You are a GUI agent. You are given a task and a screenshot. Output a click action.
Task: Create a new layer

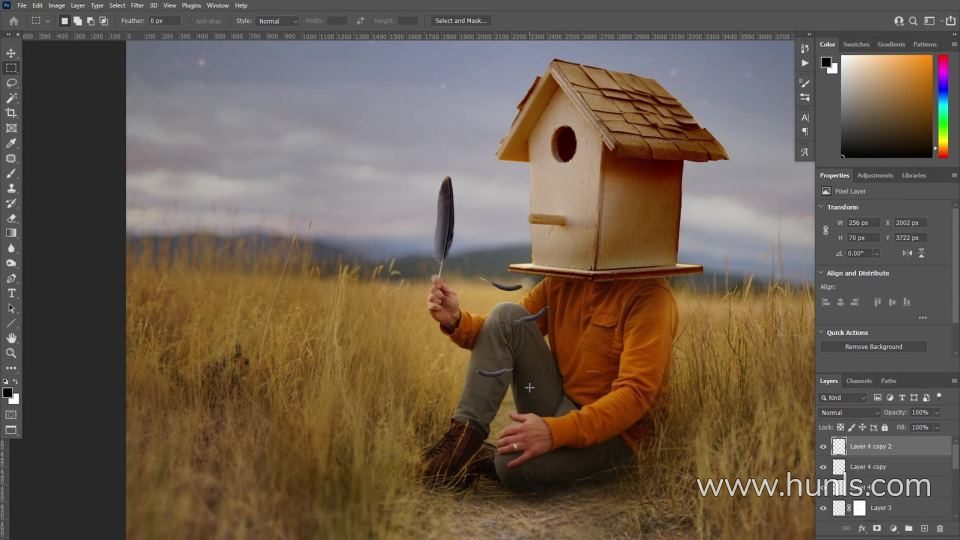coord(924,528)
